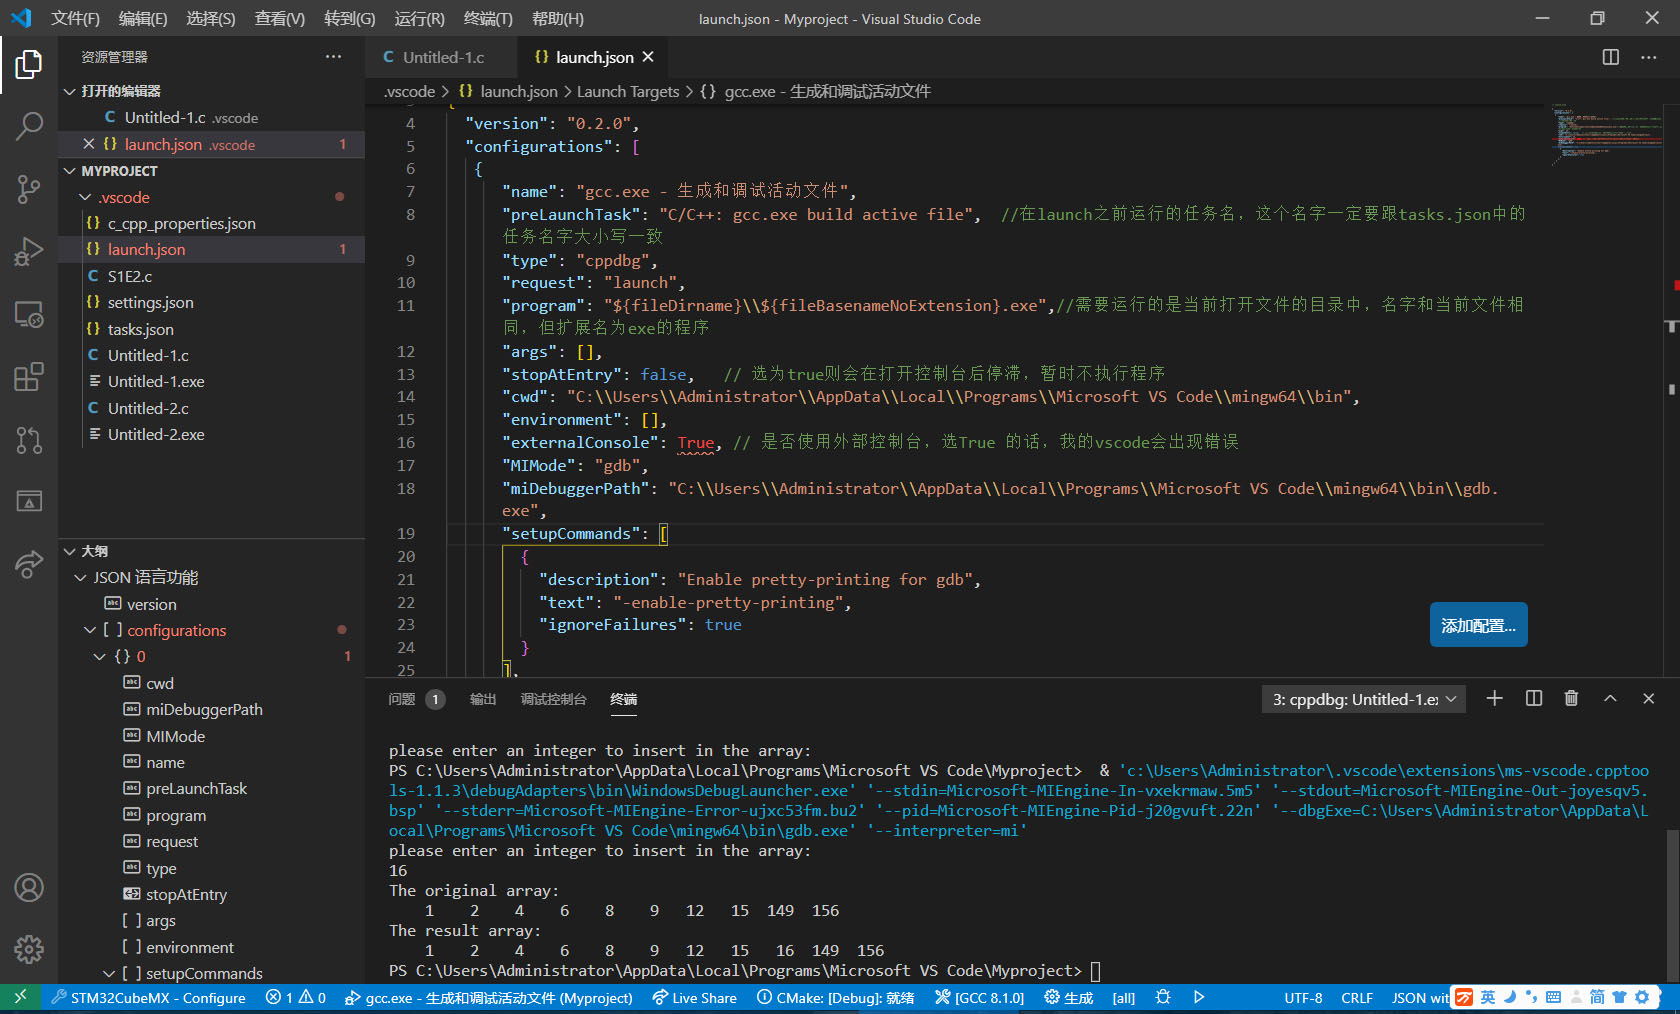
Task: Open the terminal selector cppdbg dropdown
Action: pyautogui.click(x=1364, y=699)
